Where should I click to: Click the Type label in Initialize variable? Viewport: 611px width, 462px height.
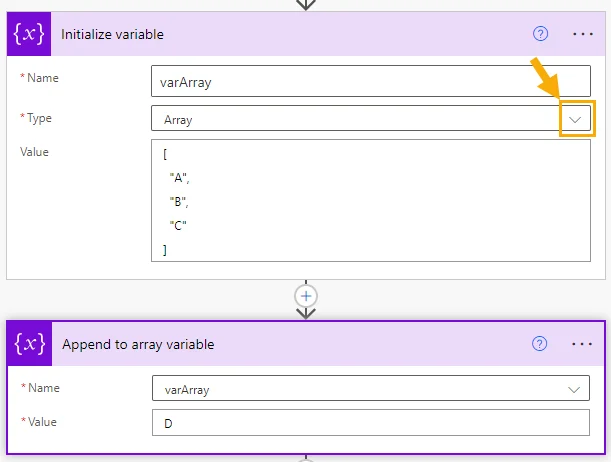point(39,118)
